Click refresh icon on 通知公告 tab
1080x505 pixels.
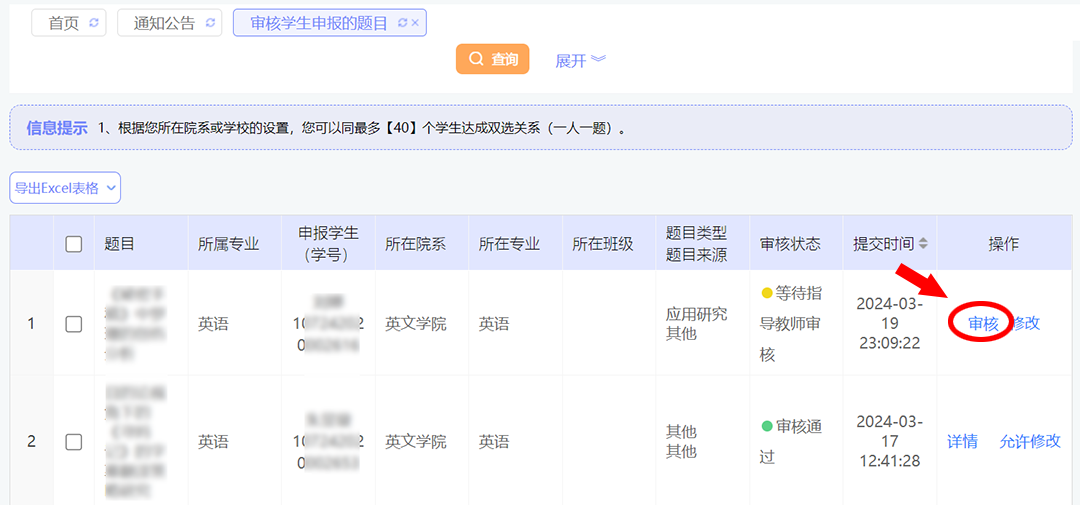210,24
